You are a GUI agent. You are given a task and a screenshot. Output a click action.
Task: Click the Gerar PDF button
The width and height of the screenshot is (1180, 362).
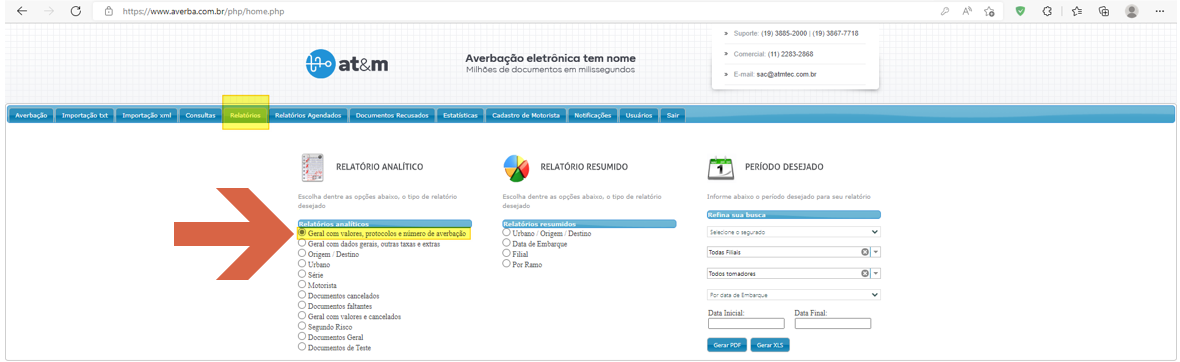[x=726, y=345]
